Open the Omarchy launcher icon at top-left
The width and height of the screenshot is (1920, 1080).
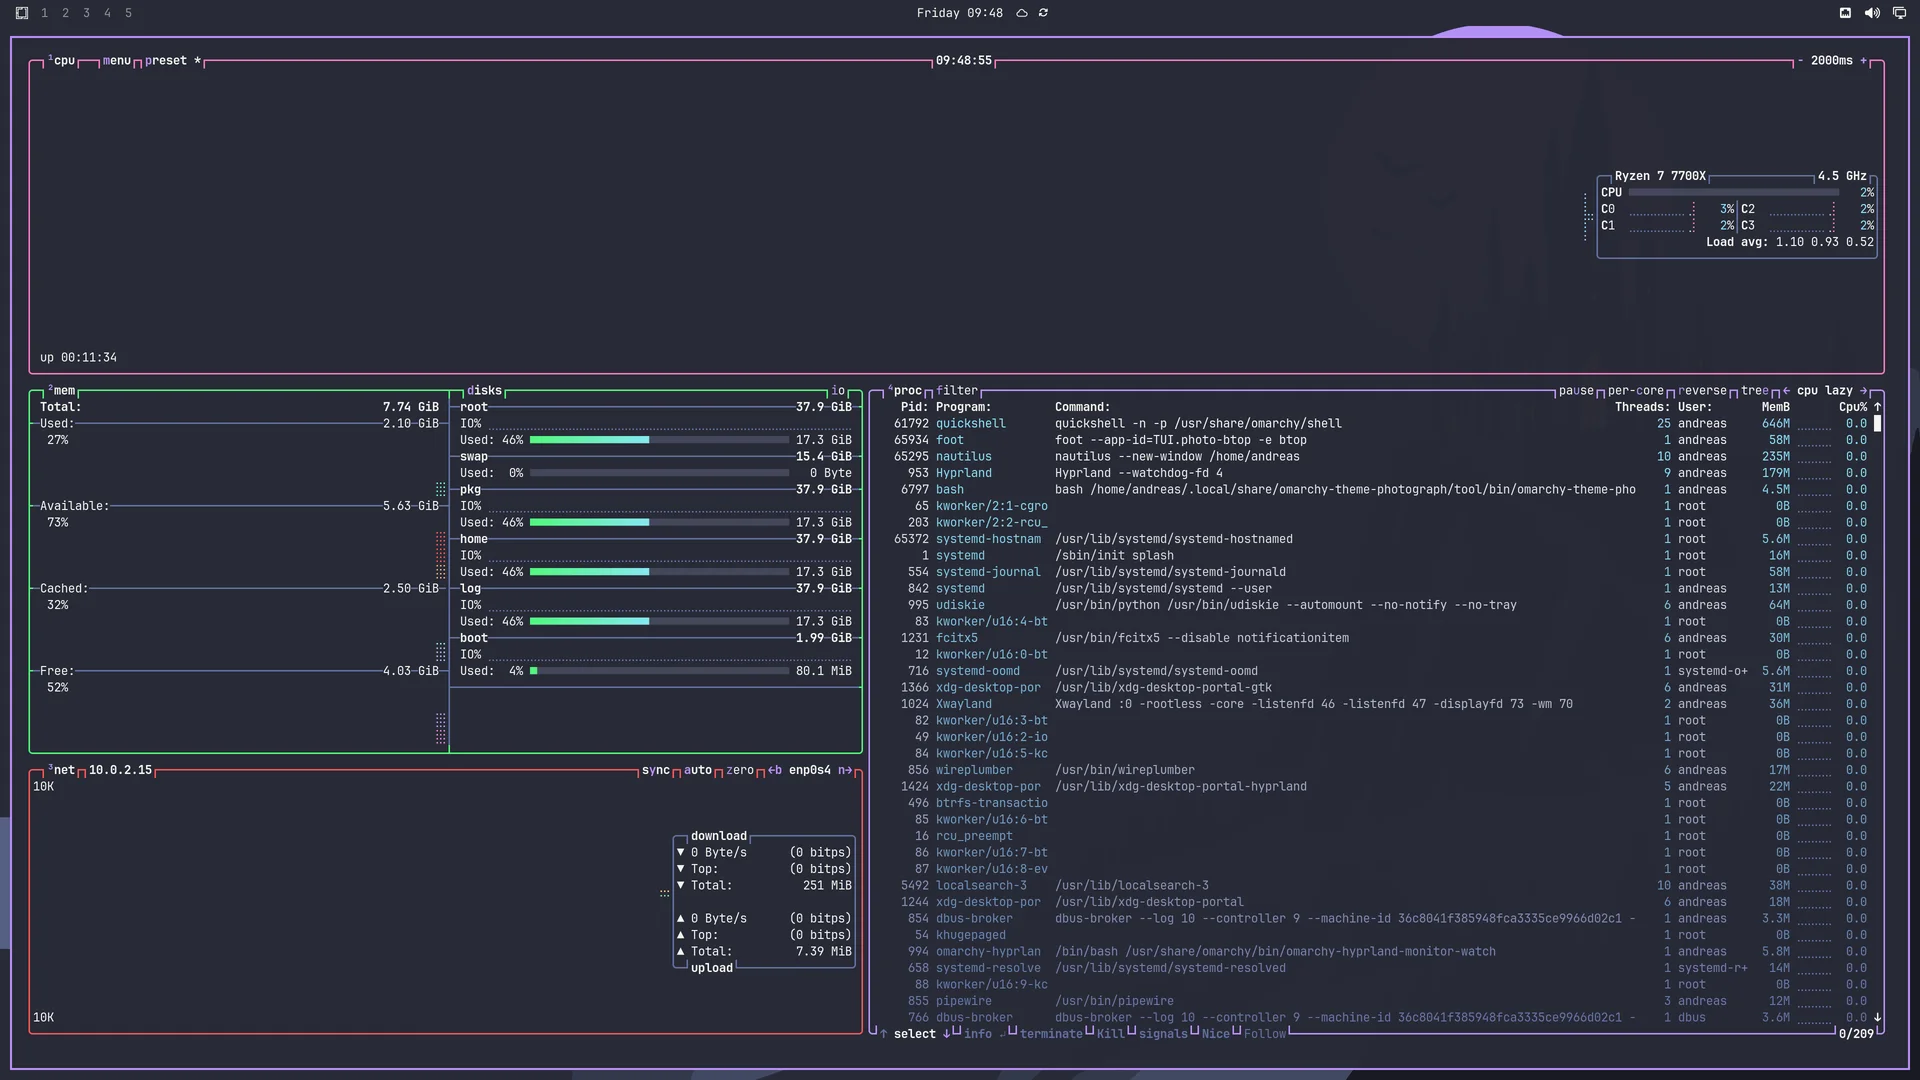(x=22, y=13)
